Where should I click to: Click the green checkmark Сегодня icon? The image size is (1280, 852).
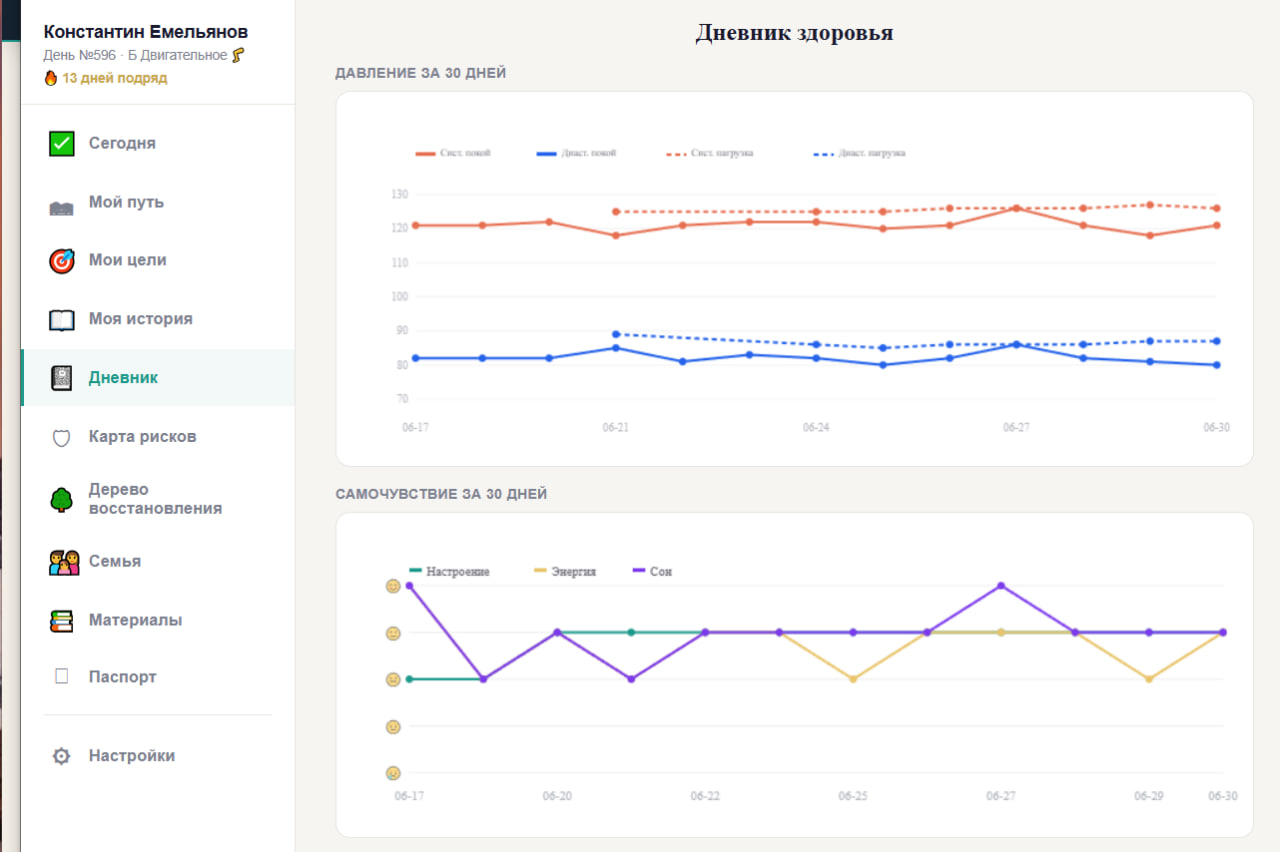[62, 144]
